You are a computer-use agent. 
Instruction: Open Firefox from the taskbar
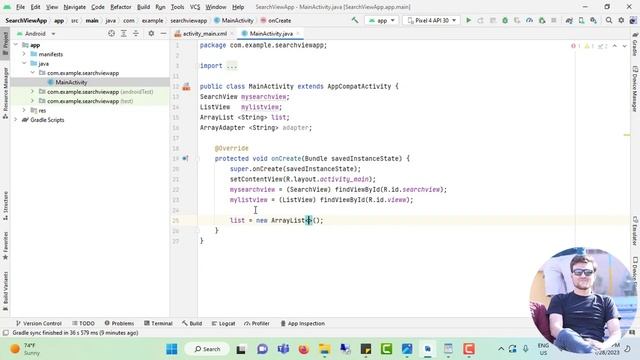[304, 349]
